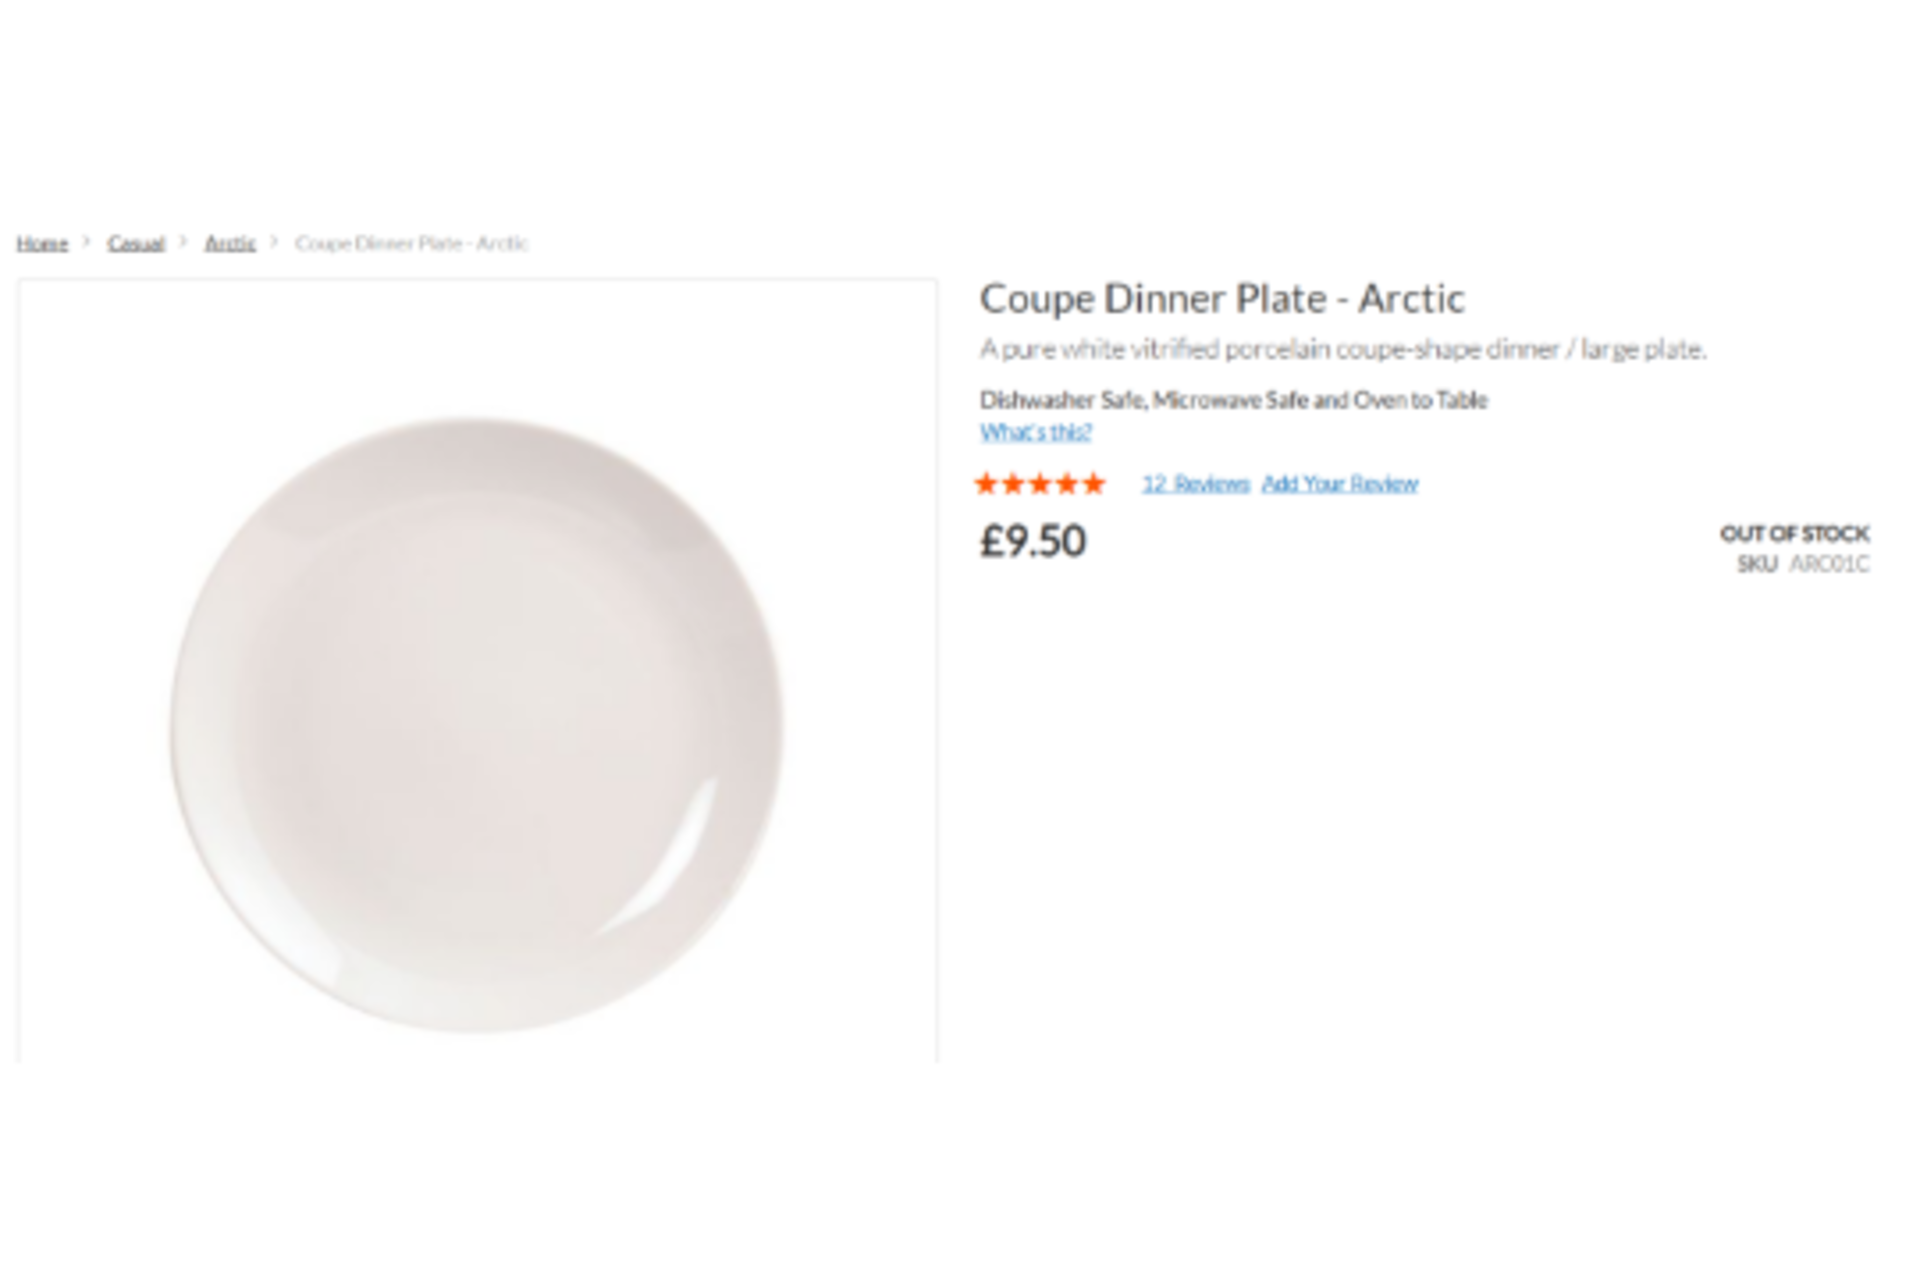Viewport: 1920px width, 1280px height.
Task: Open the Arctic breadcrumb collection
Action: (x=230, y=243)
